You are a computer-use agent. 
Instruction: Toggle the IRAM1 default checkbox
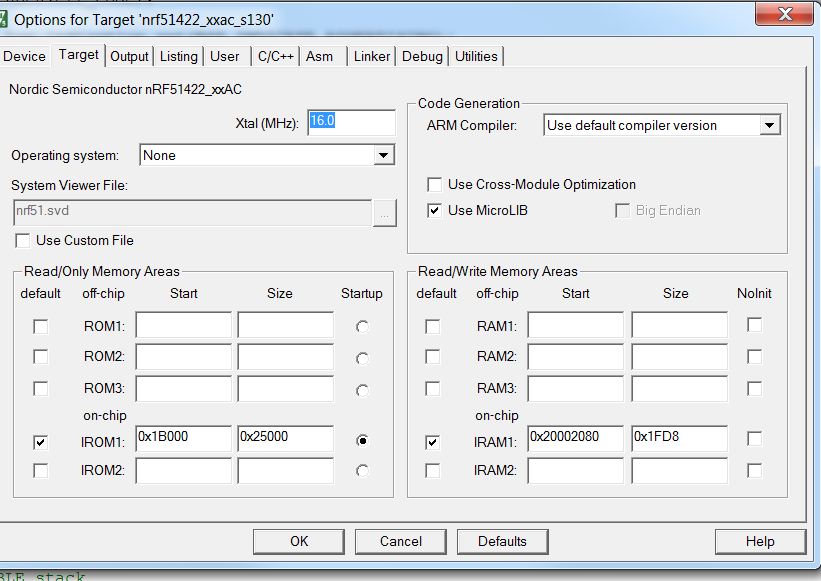tap(432, 442)
